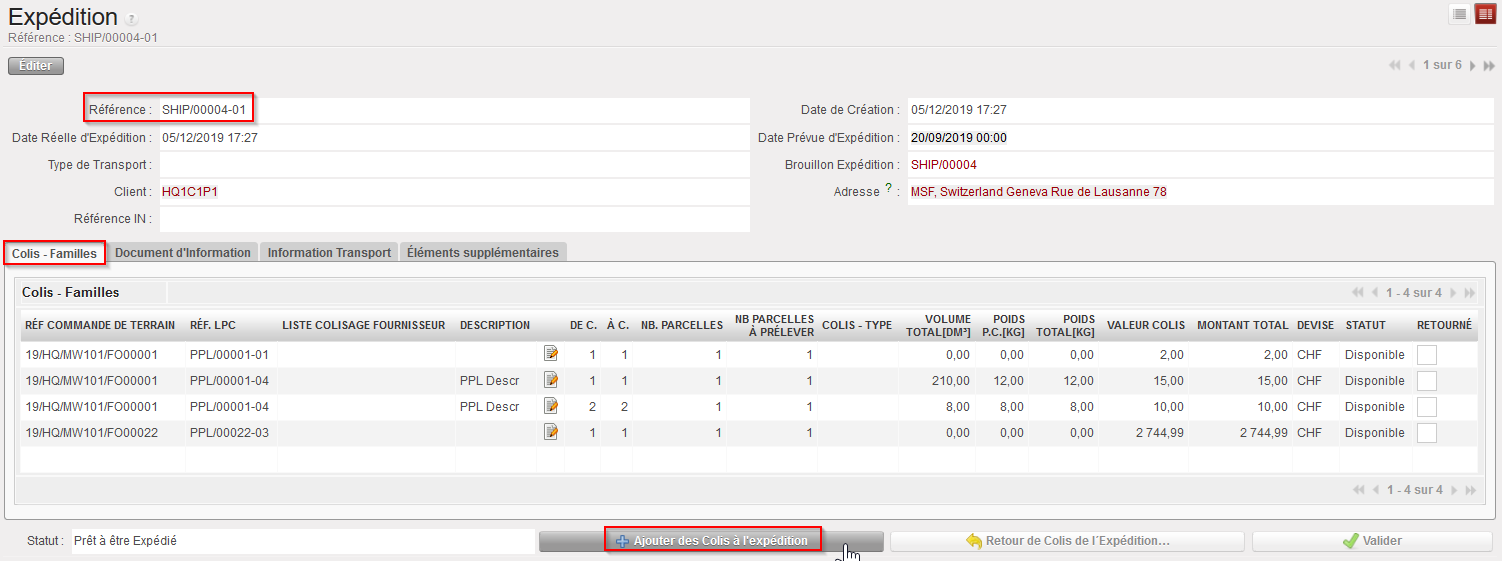Open the SHIP/00004 brouillon link

coord(943,165)
